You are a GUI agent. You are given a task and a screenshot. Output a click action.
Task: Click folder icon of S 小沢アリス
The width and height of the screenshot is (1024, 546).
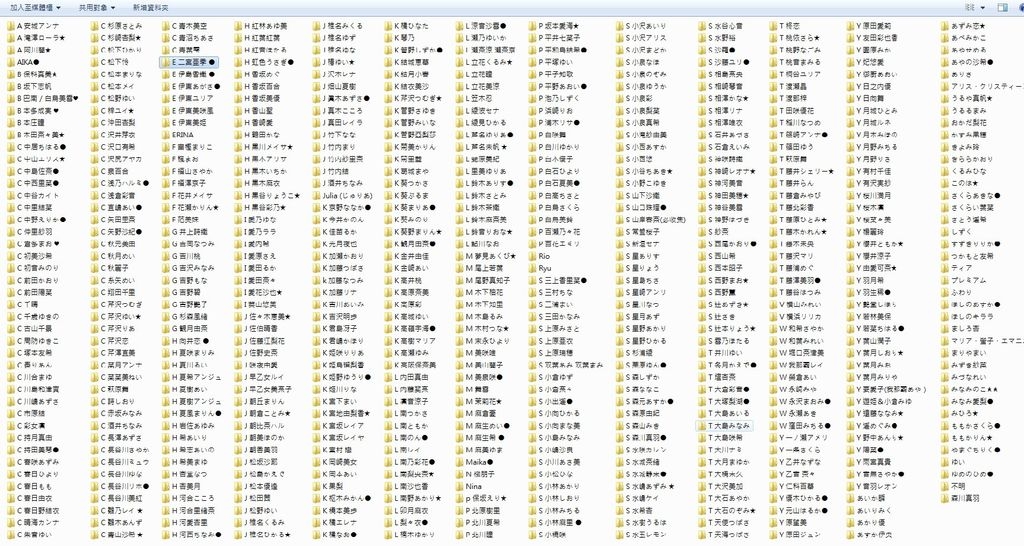[619, 38]
